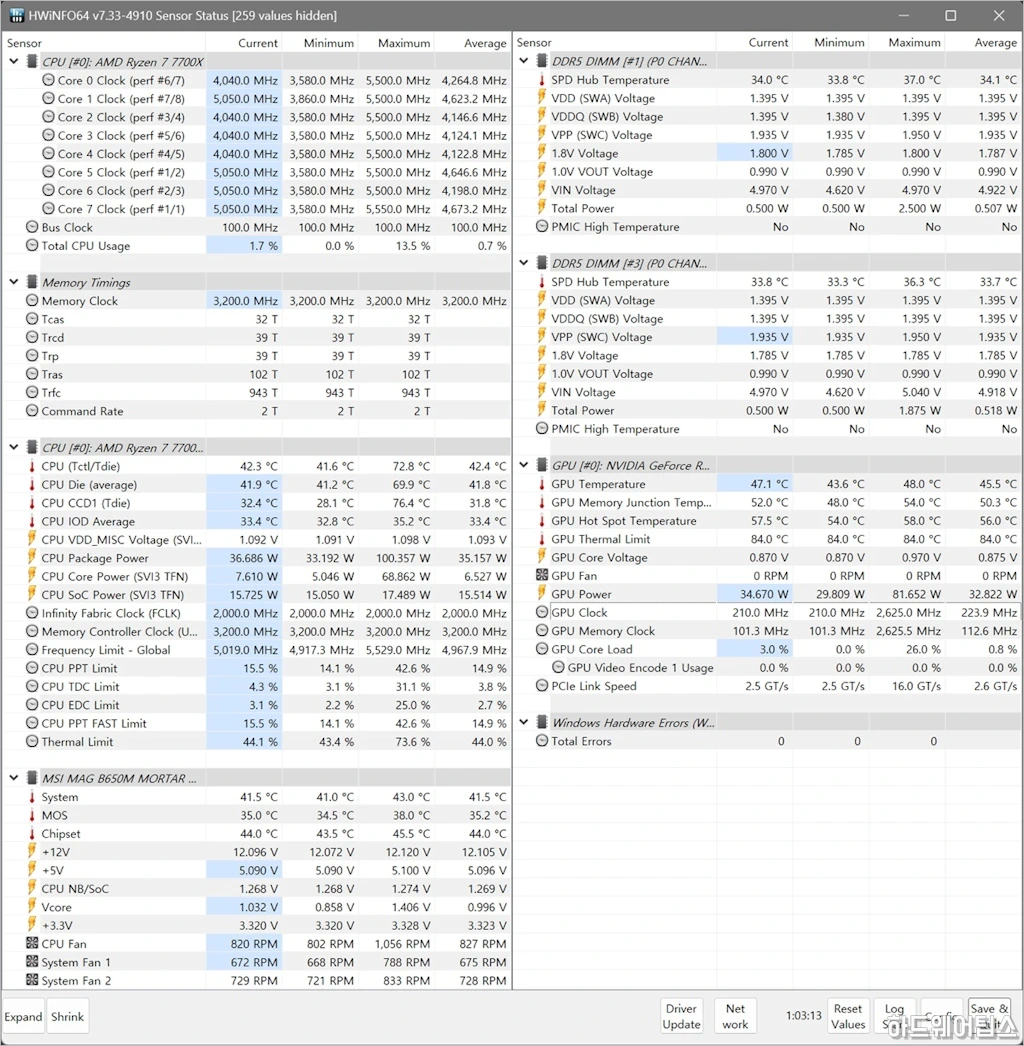Collapse the CPU group containing the Core Clock rows
Screen dimensions: 1024x1046
pos(14,61)
